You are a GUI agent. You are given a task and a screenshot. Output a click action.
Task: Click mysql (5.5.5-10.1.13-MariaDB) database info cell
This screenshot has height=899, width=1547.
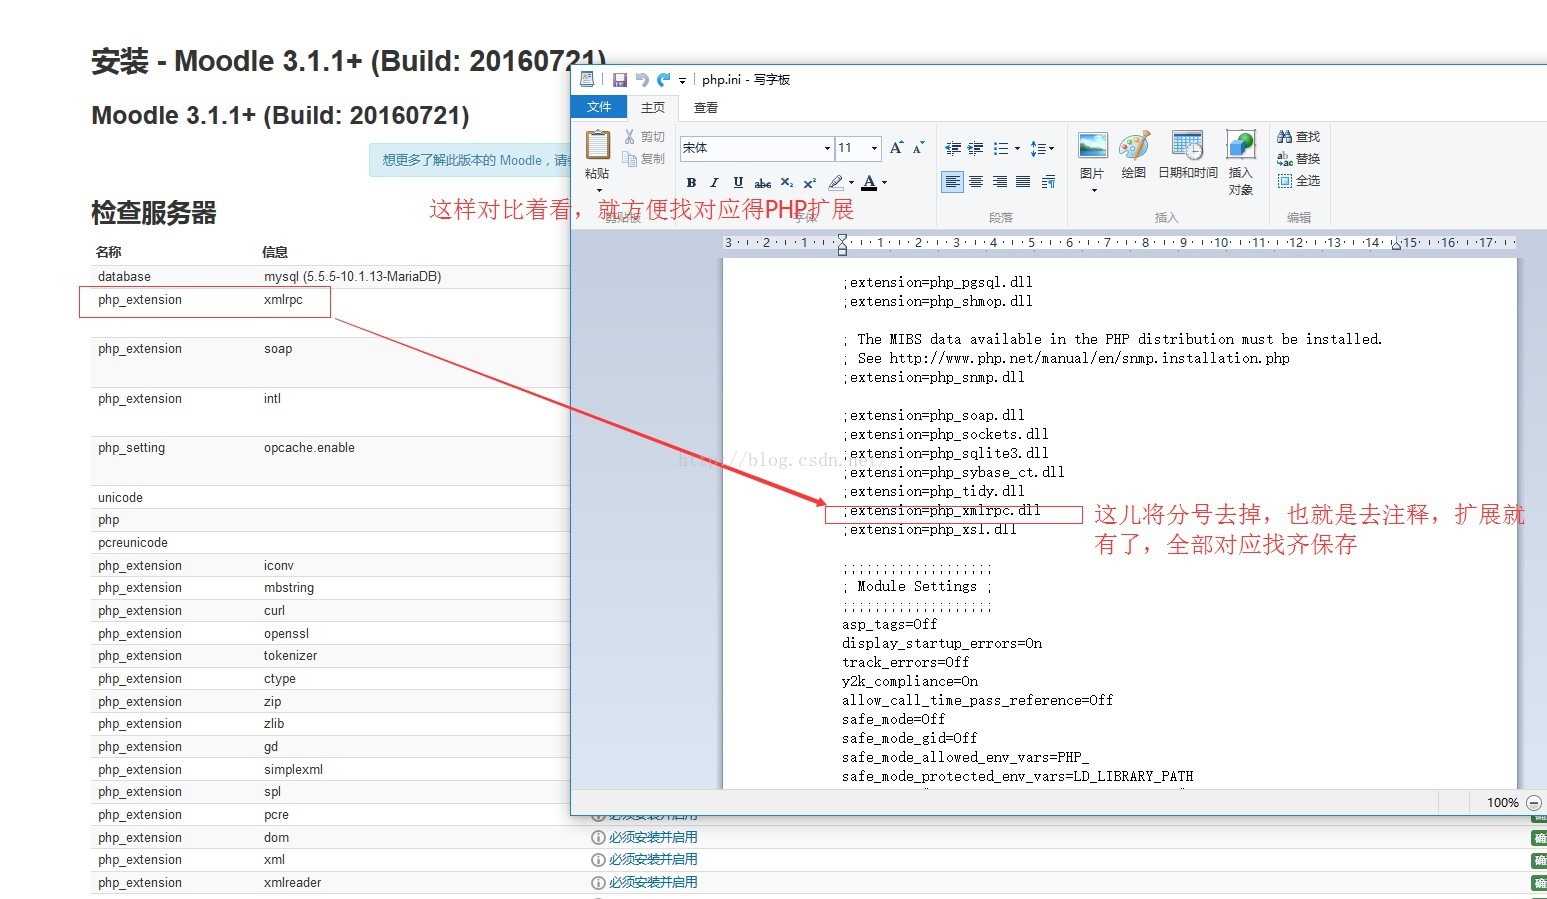[x=352, y=277]
